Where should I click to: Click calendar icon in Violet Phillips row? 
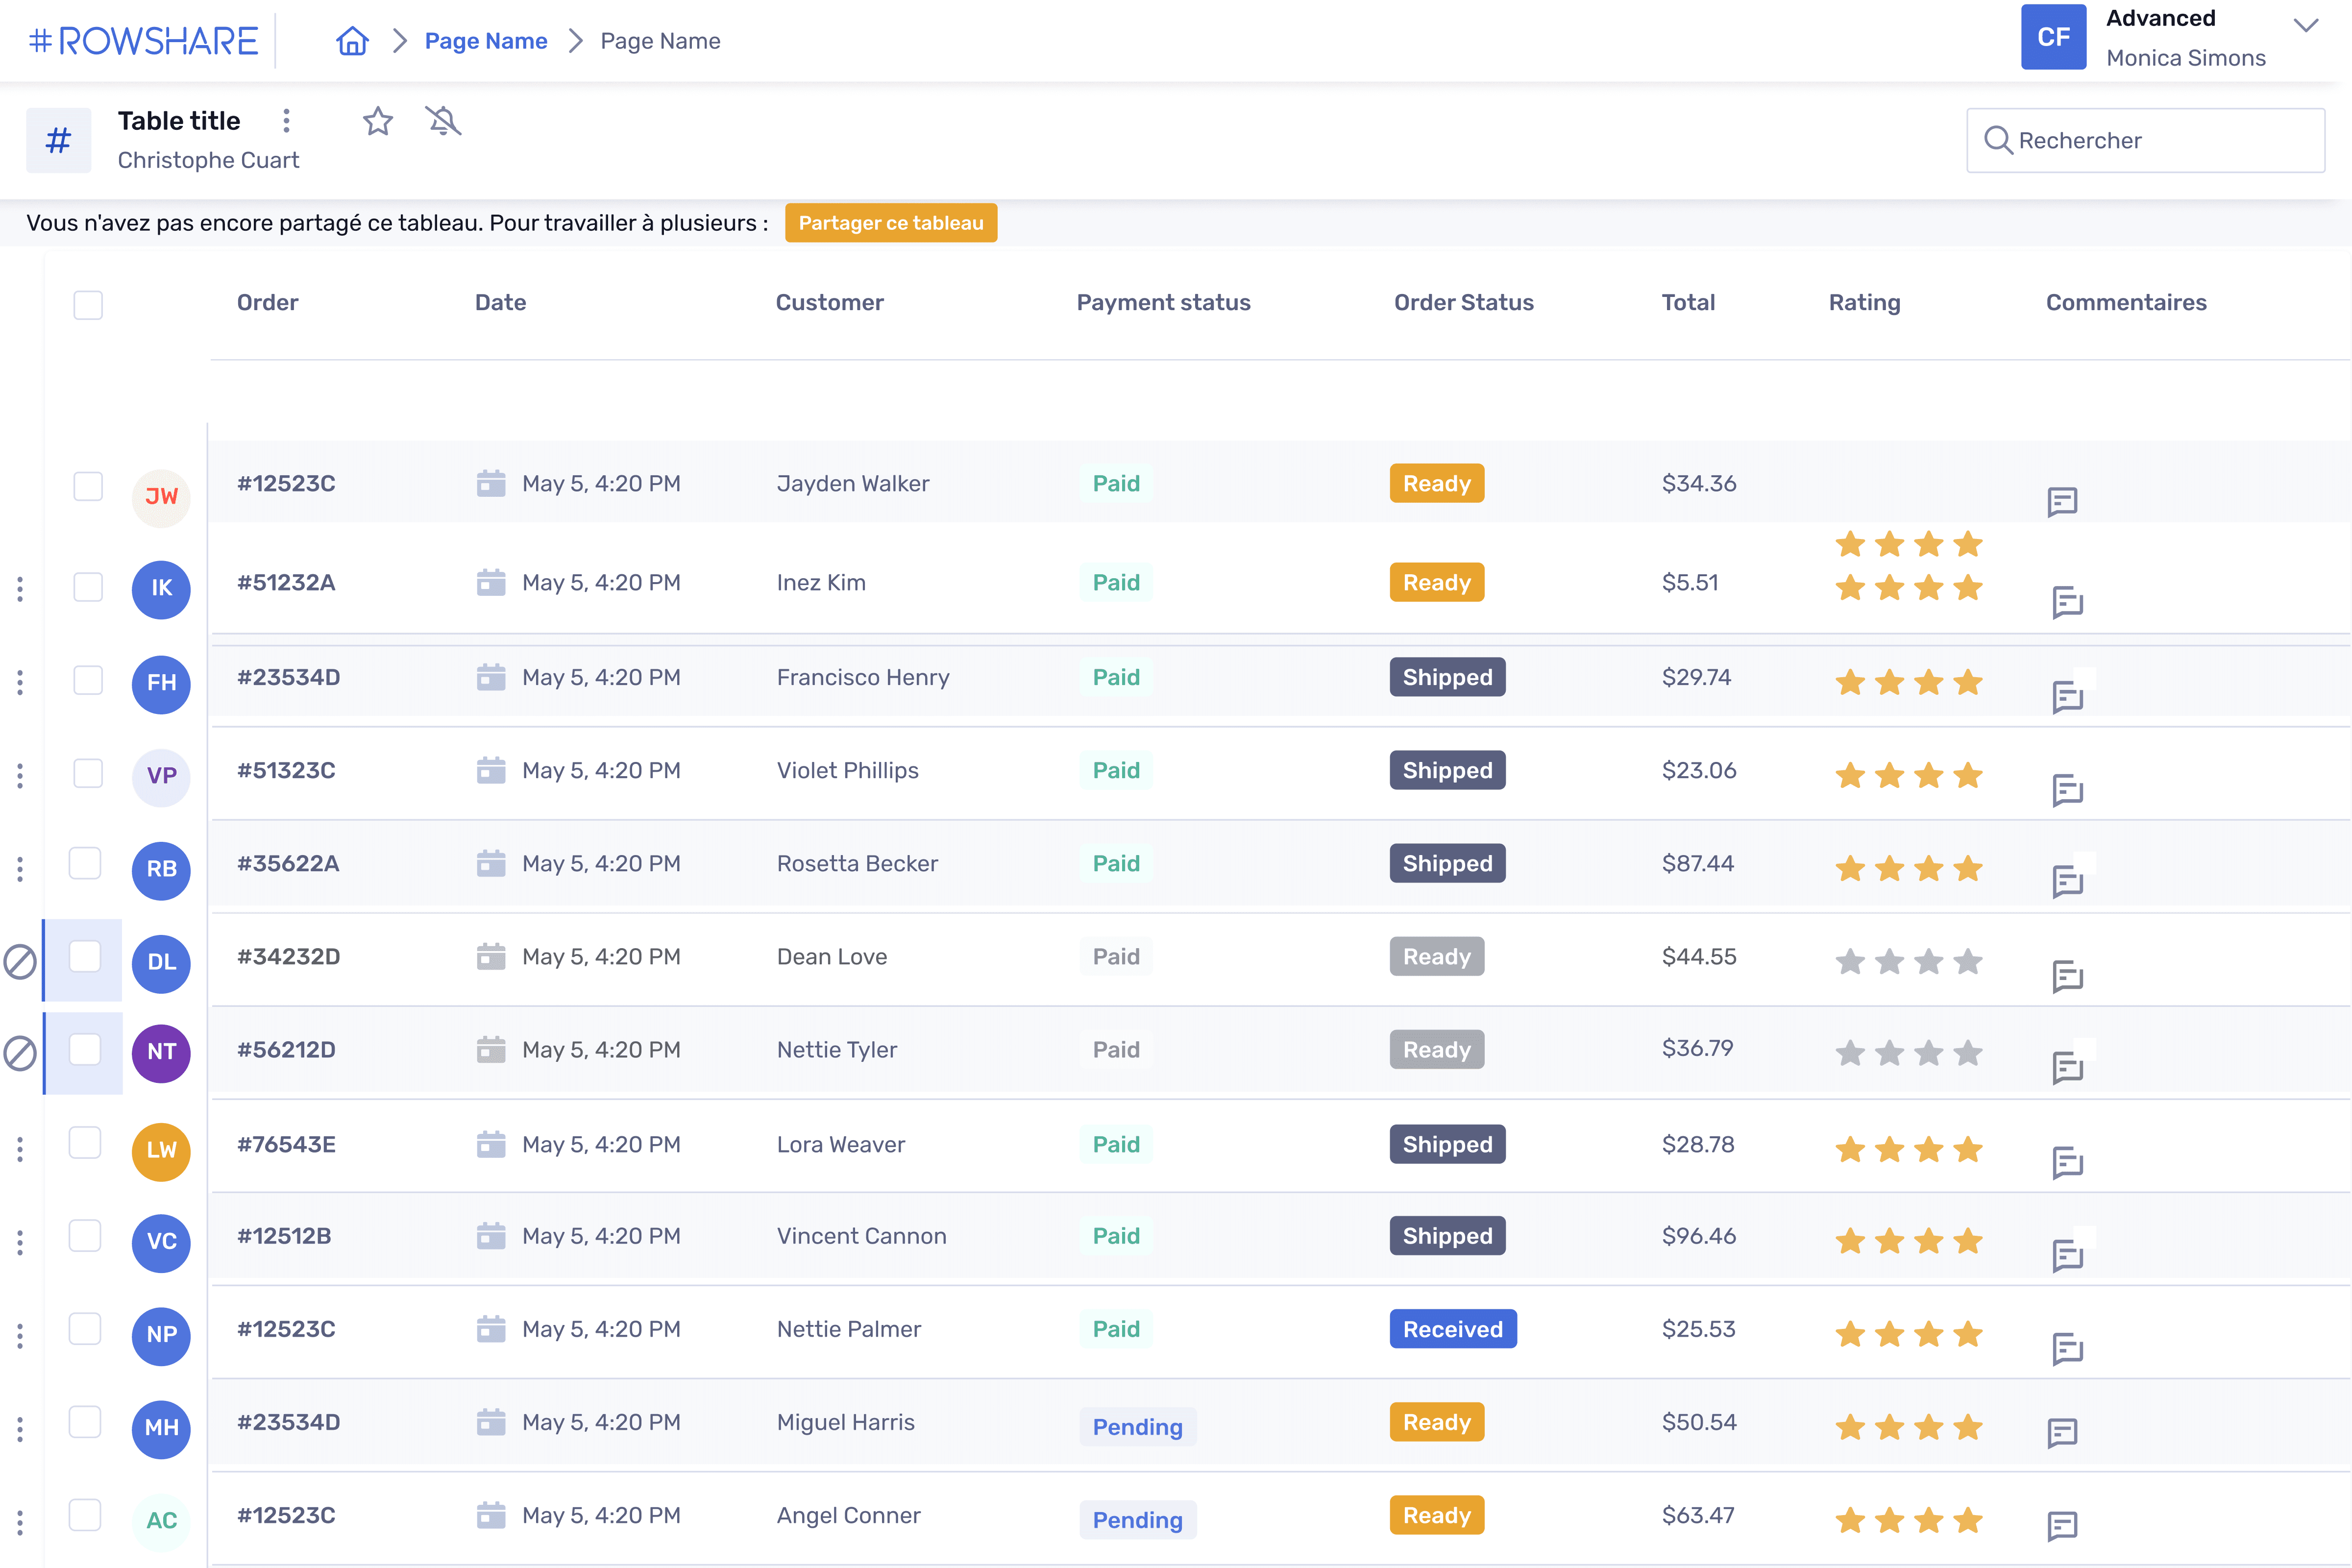pos(491,770)
